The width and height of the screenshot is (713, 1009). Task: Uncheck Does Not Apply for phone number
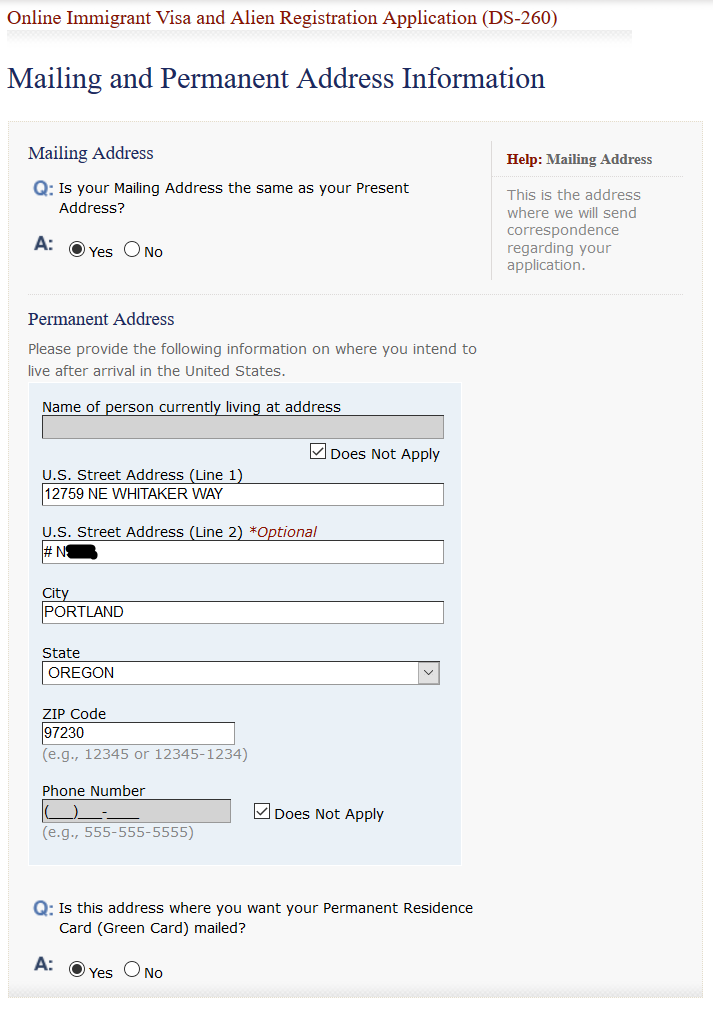coord(262,811)
